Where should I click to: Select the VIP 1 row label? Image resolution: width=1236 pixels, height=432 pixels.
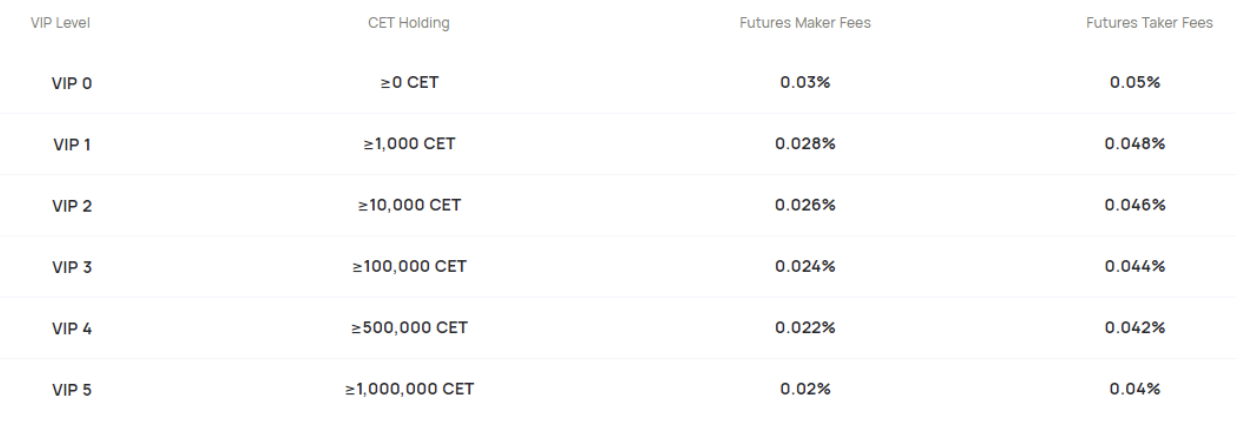[72, 145]
